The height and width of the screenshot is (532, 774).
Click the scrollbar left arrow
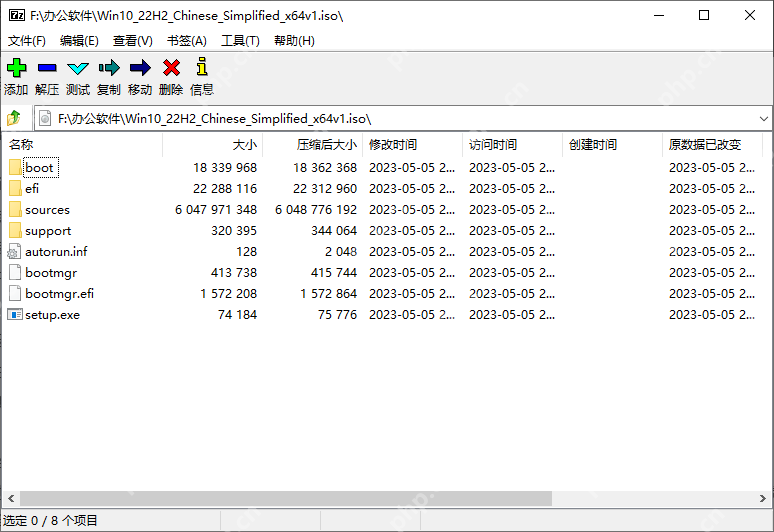coord(11,498)
